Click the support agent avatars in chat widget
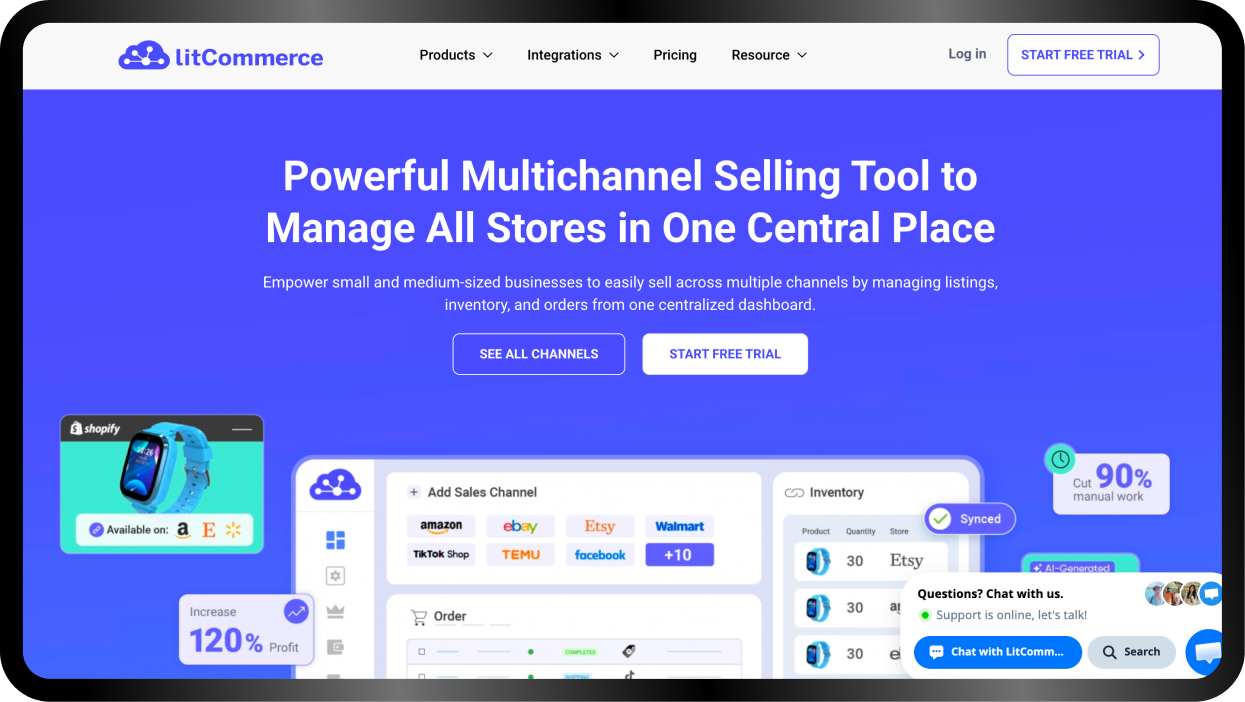 coord(1183,594)
